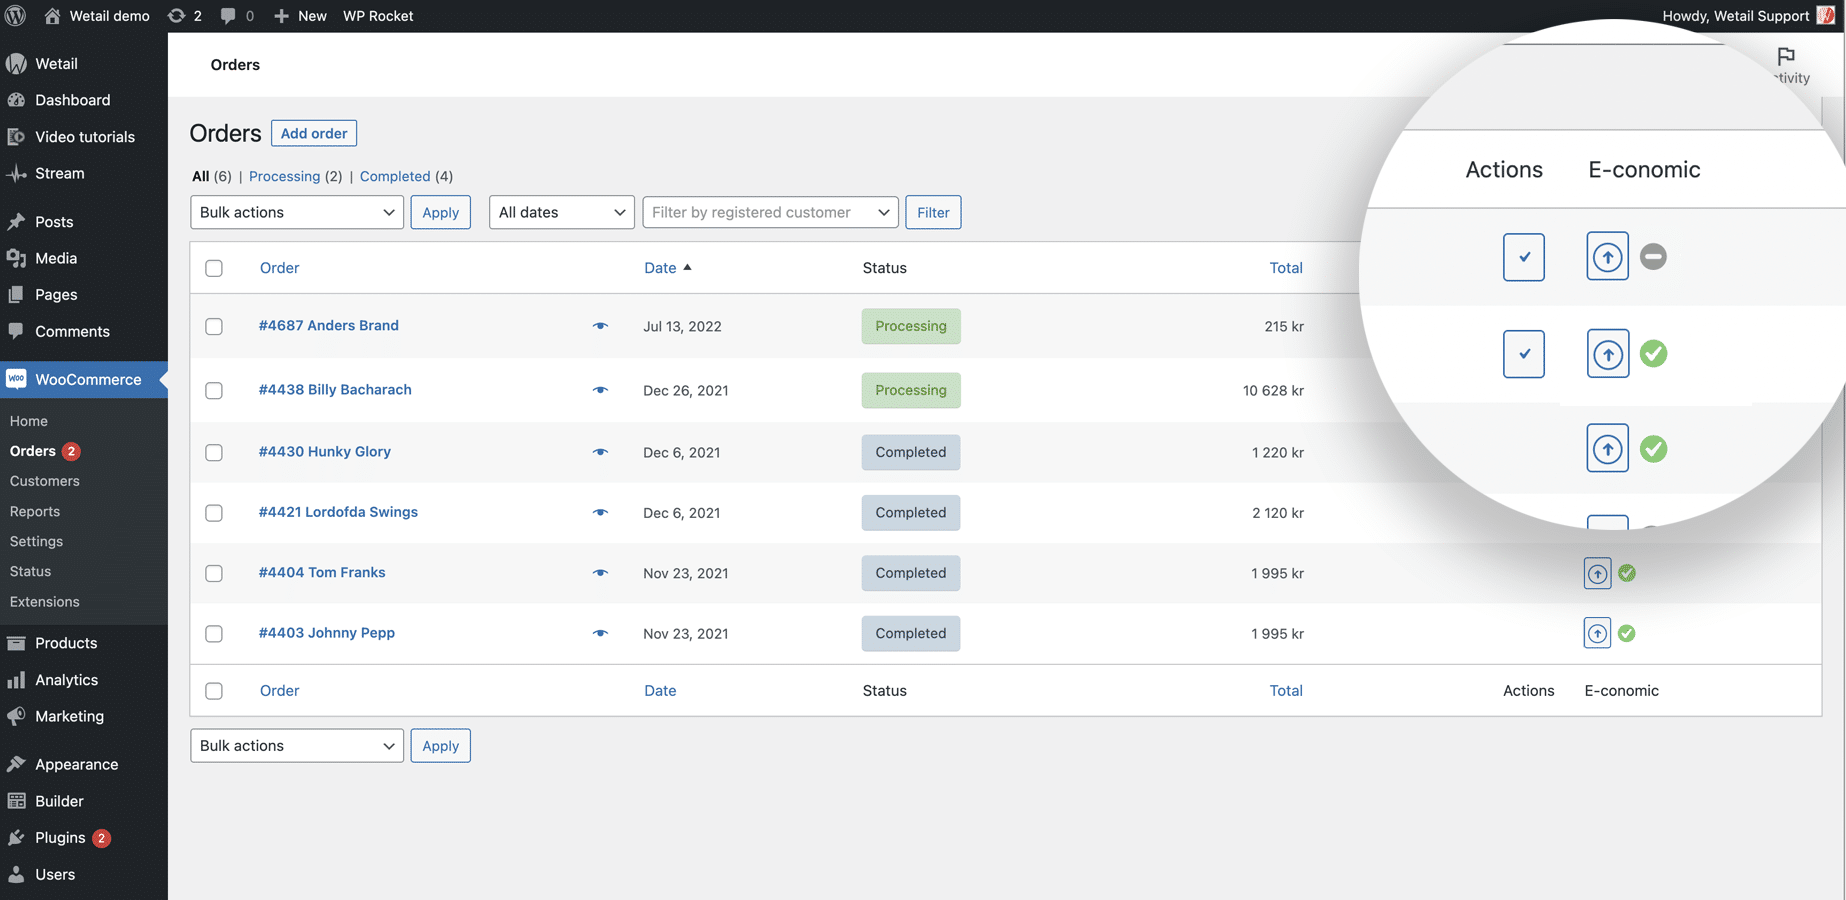This screenshot has width=1846, height=900.
Task: Click the Add order button
Action: click(x=314, y=133)
